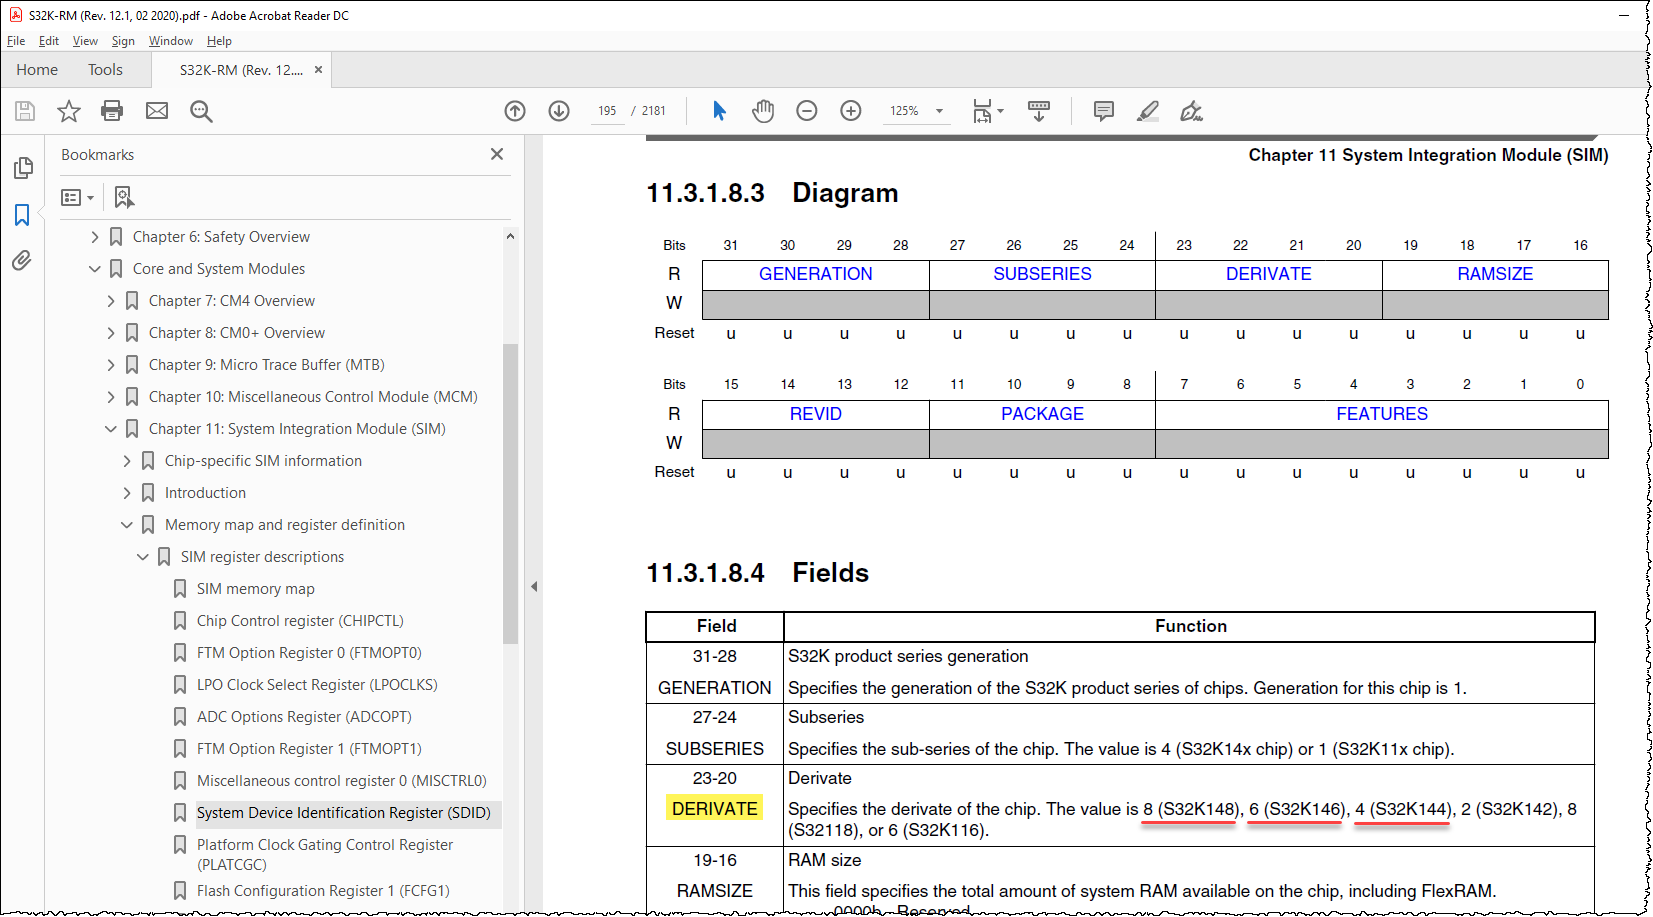Go to previous page arrow
The height and width of the screenshot is (917, 1653).
[x=515, y=111]
